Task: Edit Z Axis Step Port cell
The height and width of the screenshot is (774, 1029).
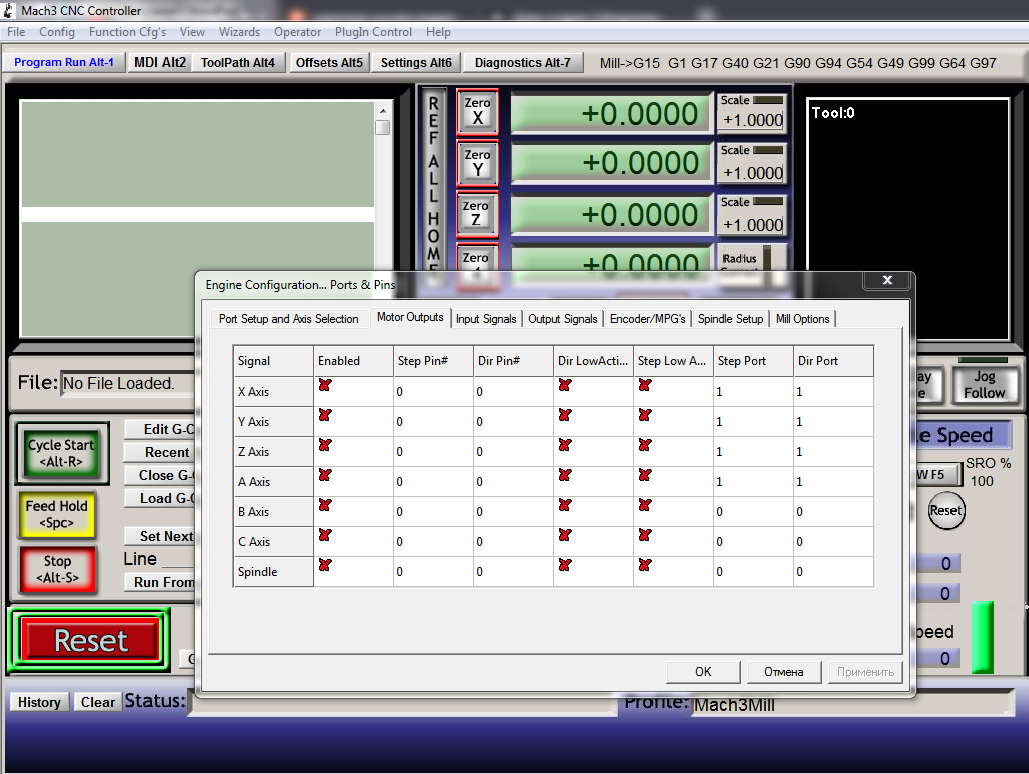Action: (753, 452)
